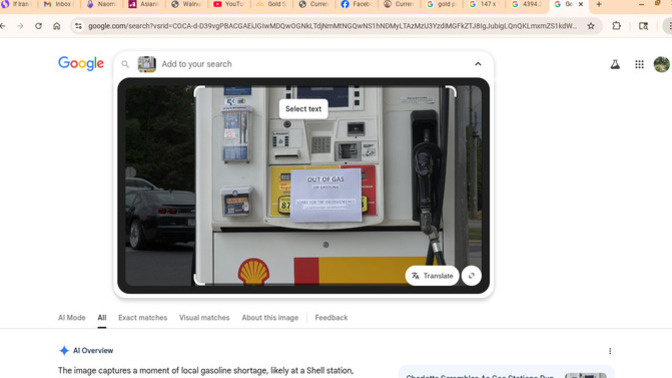Click the URL in the address bar

[333, 26]
